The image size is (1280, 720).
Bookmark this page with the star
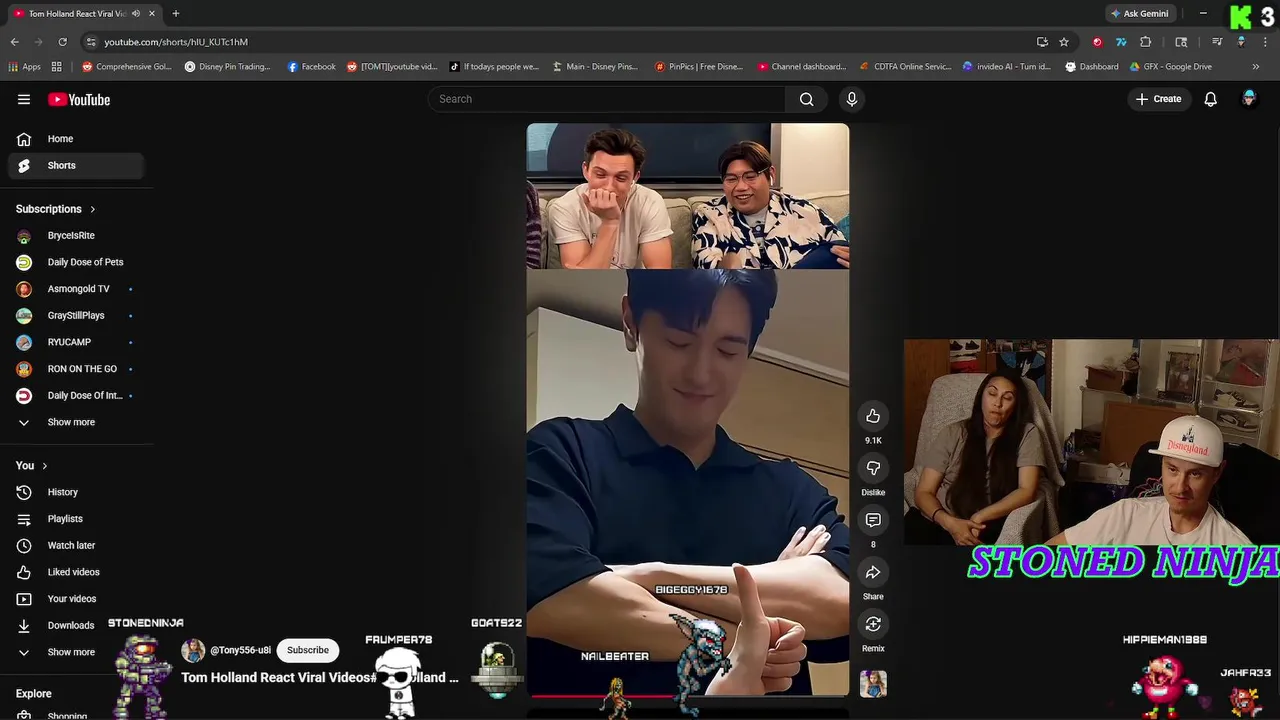1064,42
